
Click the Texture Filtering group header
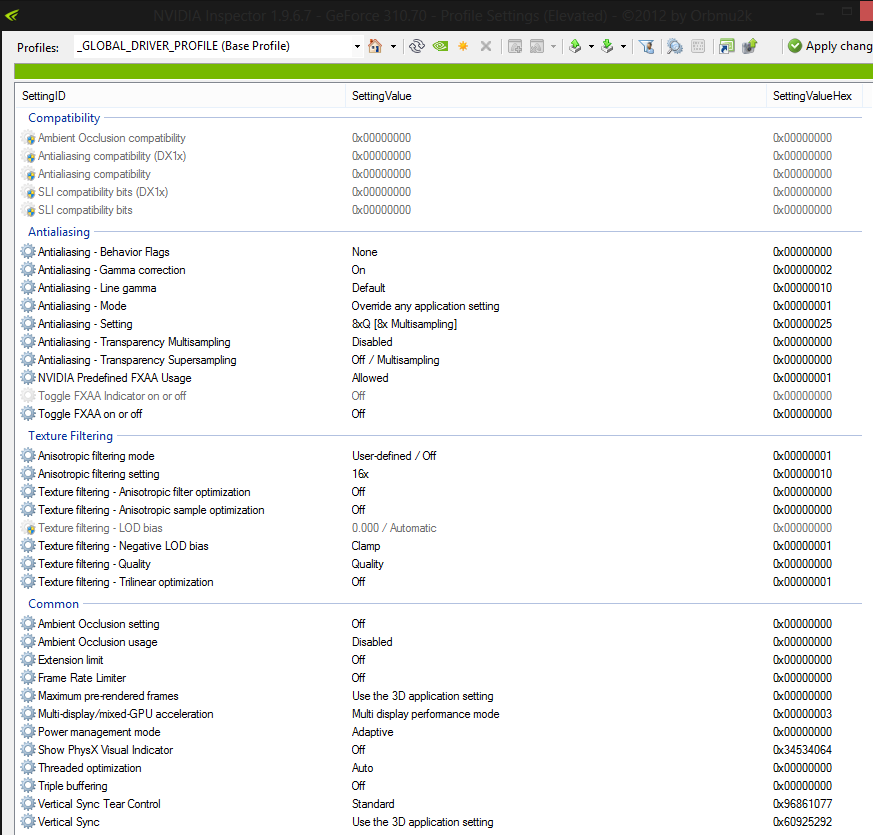pyautogui.click(x=71, y=436)
